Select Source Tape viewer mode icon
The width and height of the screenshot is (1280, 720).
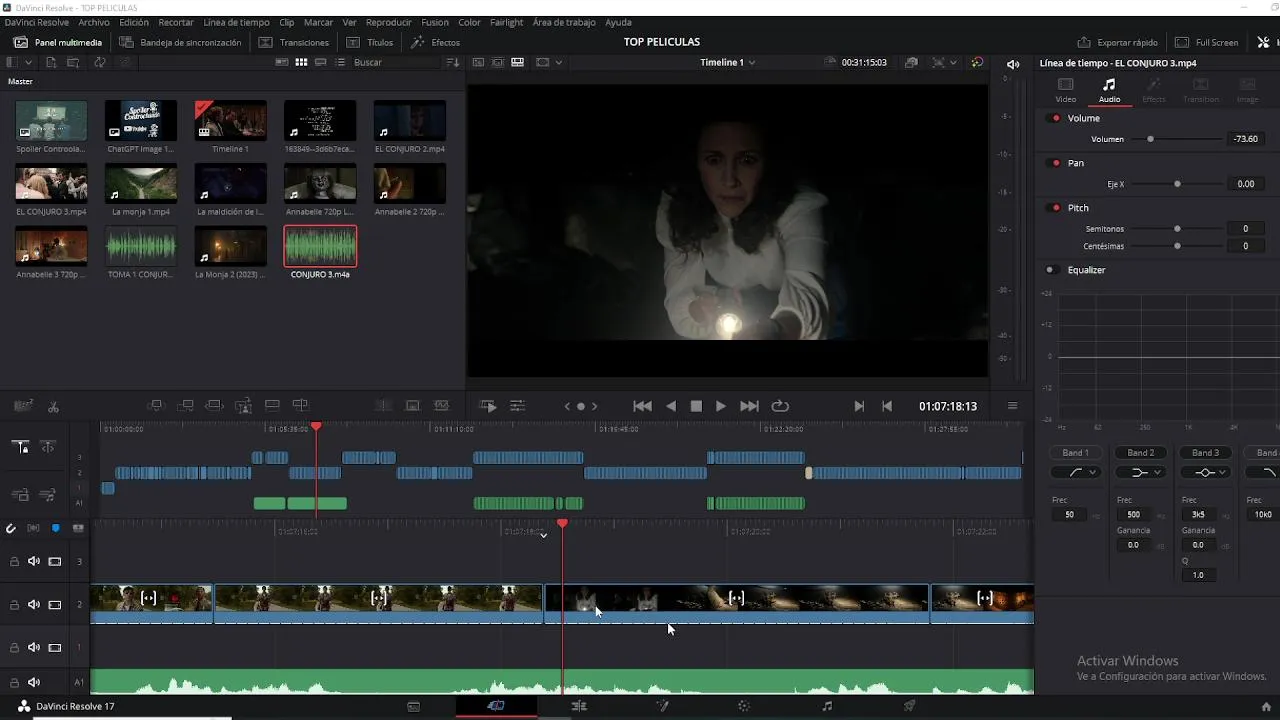(x=498, y=62)
